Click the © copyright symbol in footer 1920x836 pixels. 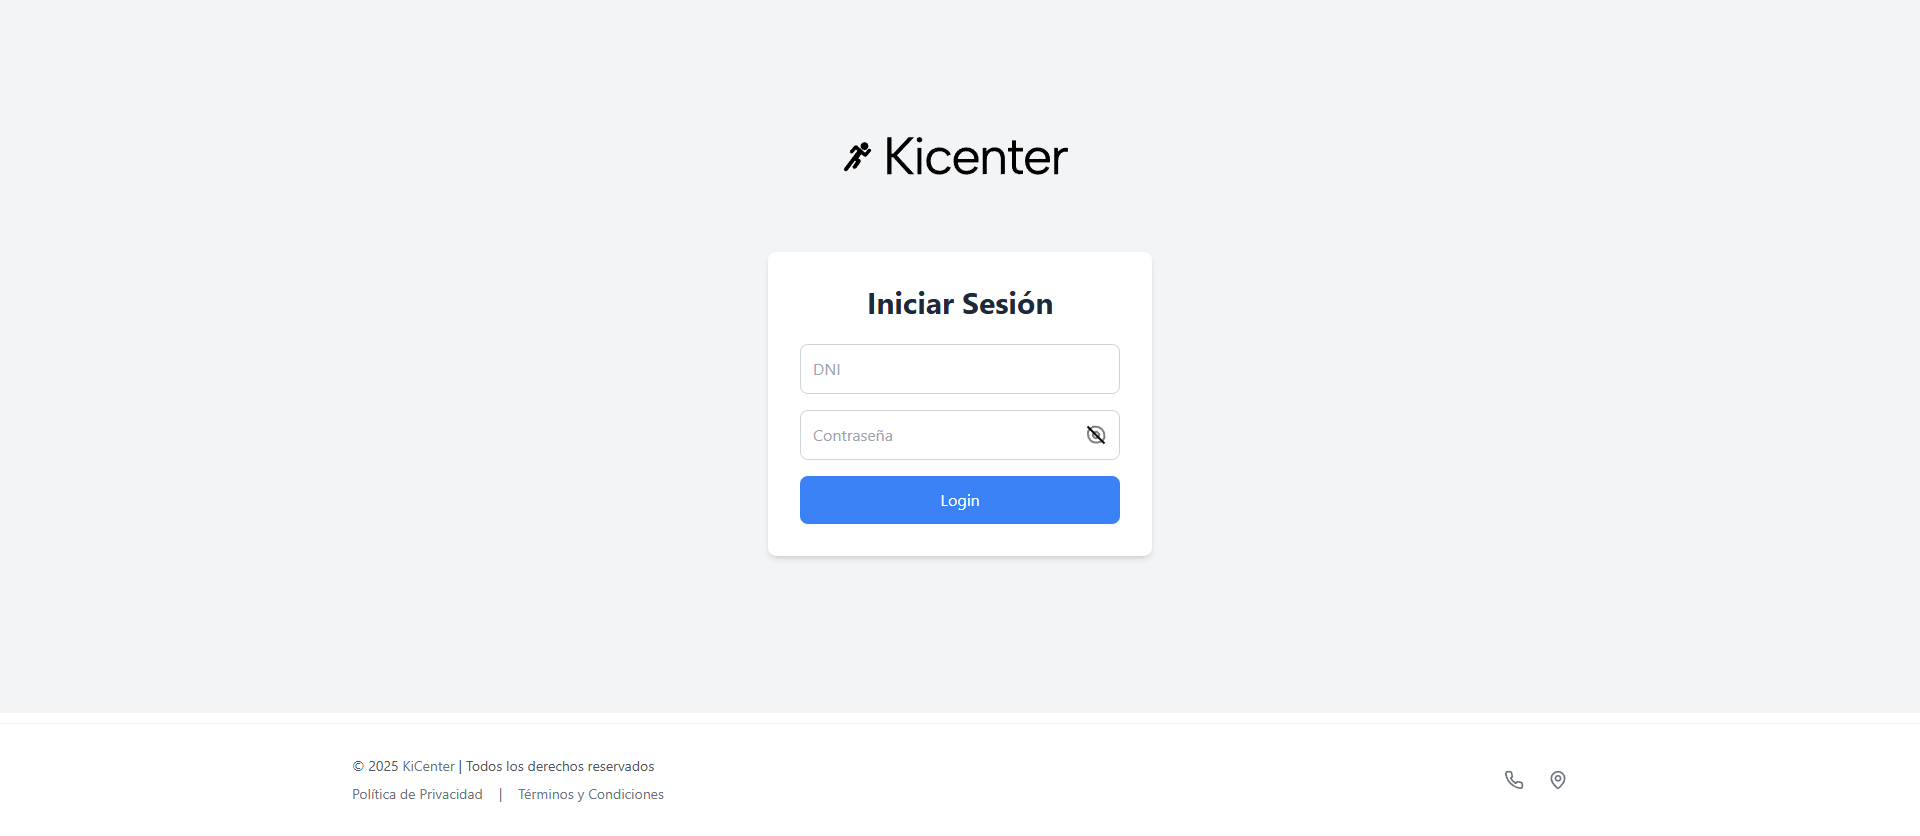click(358, 766)
